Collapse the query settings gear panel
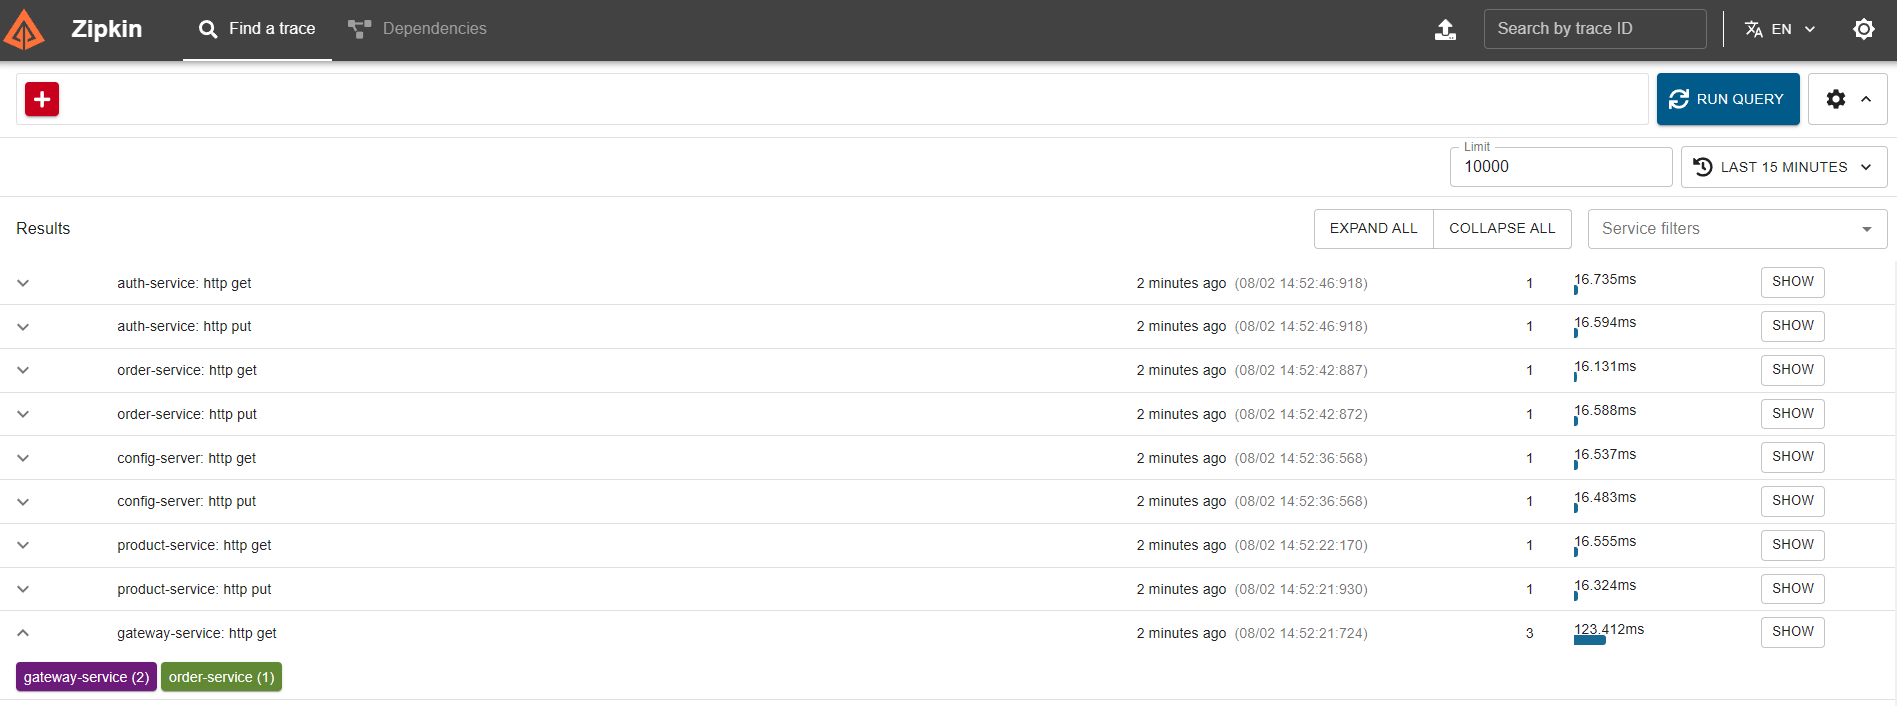Viewport: 1897px width, 706px height. click(1848, 99)
